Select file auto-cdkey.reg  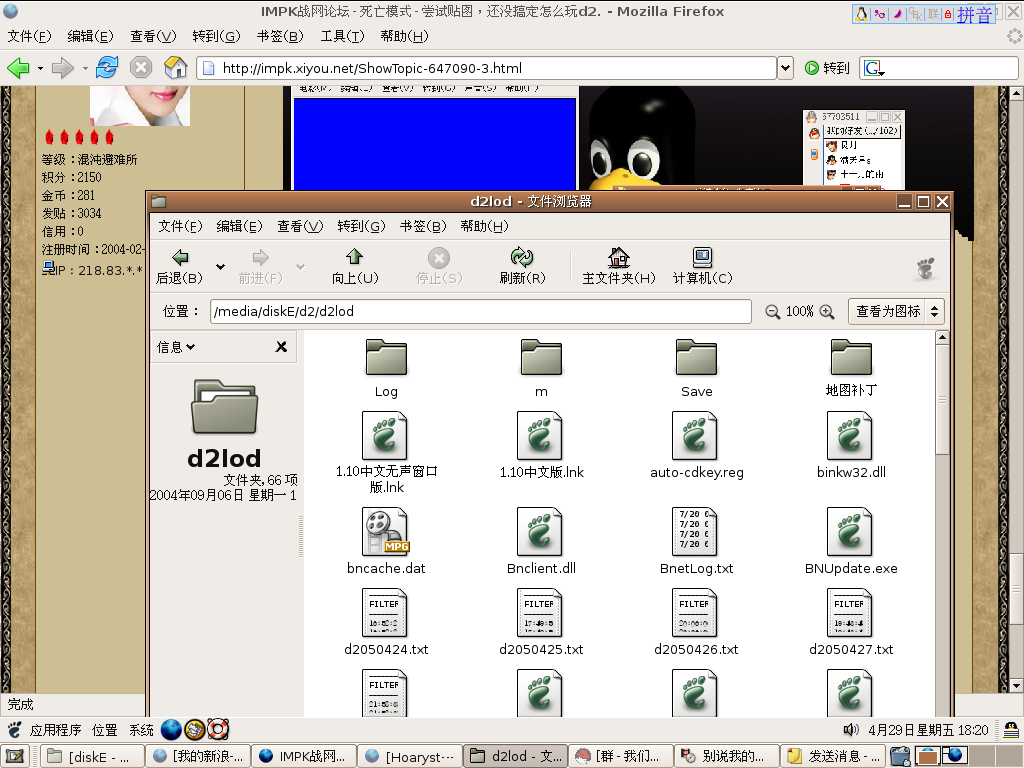[x=696, y=445]
